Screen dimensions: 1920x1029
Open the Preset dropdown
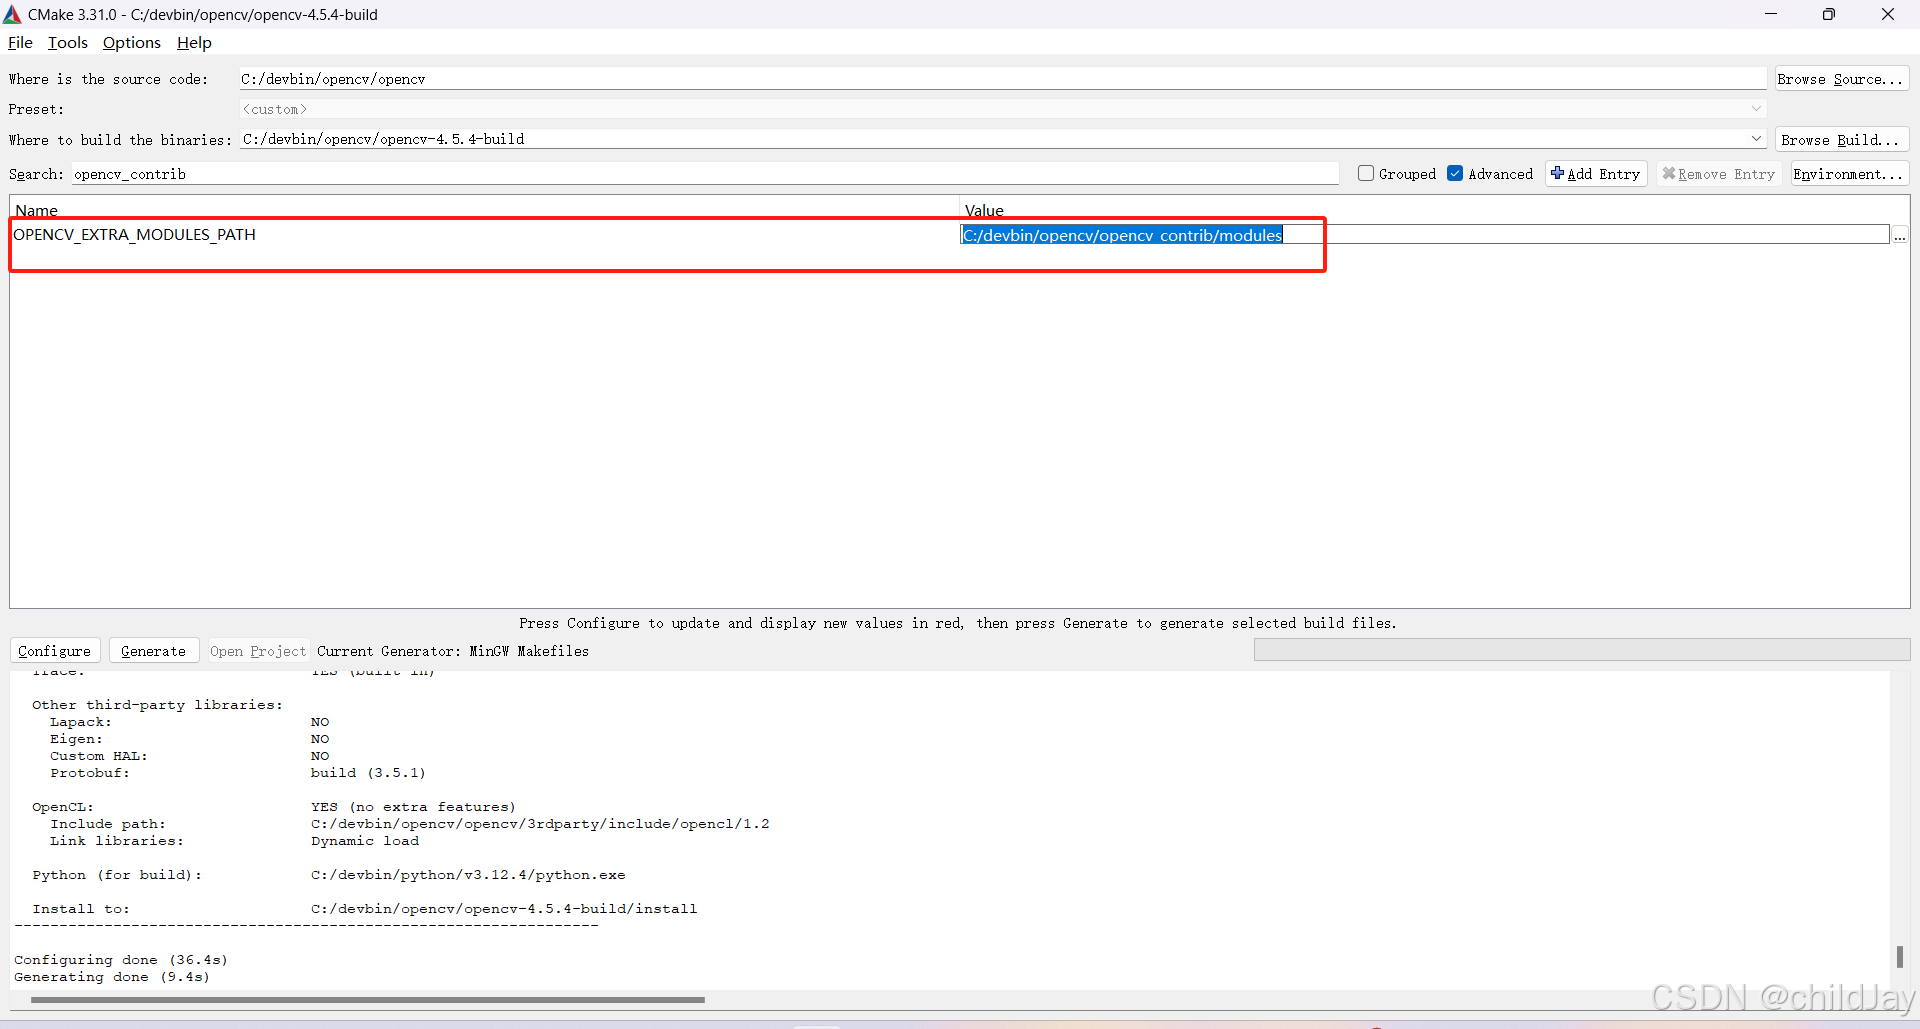(x=1002, y=109)
